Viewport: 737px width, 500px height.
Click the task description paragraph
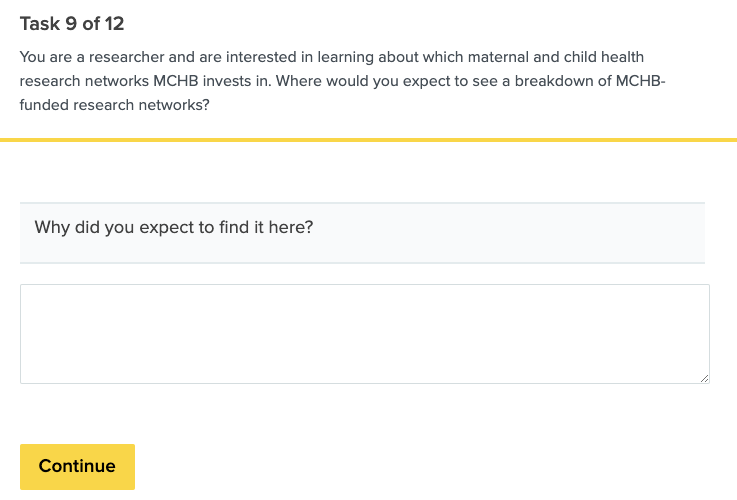click(x=340, y=81)
